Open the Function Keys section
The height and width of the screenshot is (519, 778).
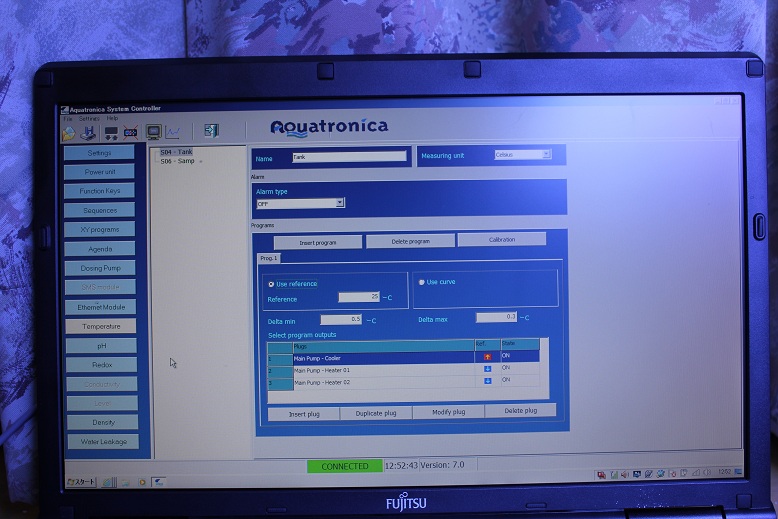tap(100, 191)
